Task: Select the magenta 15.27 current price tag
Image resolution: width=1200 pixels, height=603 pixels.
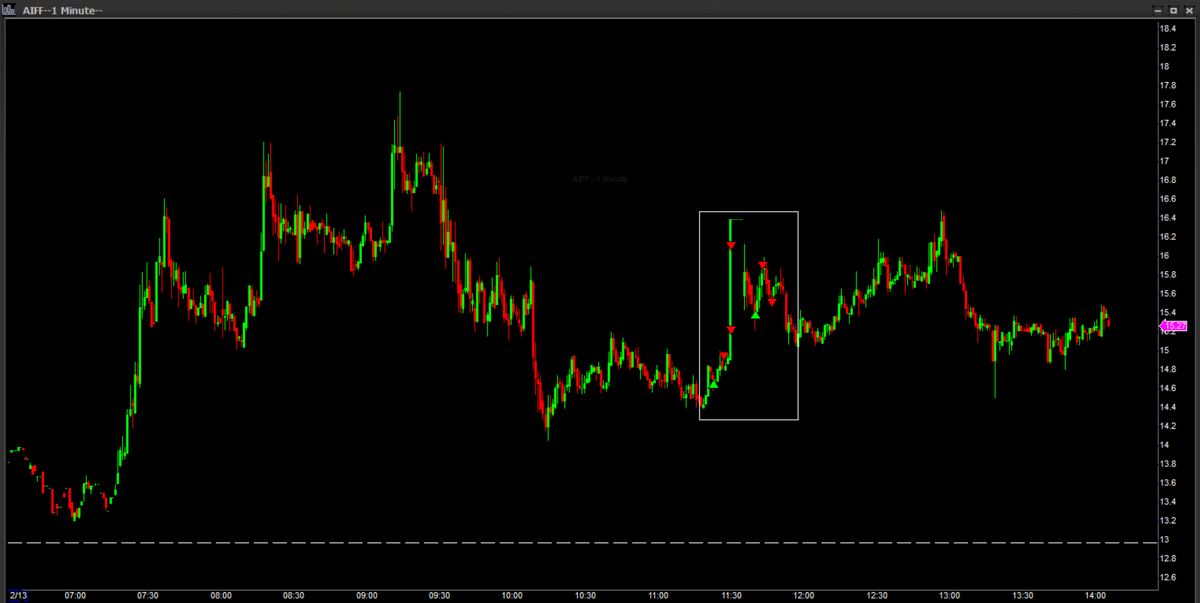Action: pyautogui.click(x=1174, y=326)
